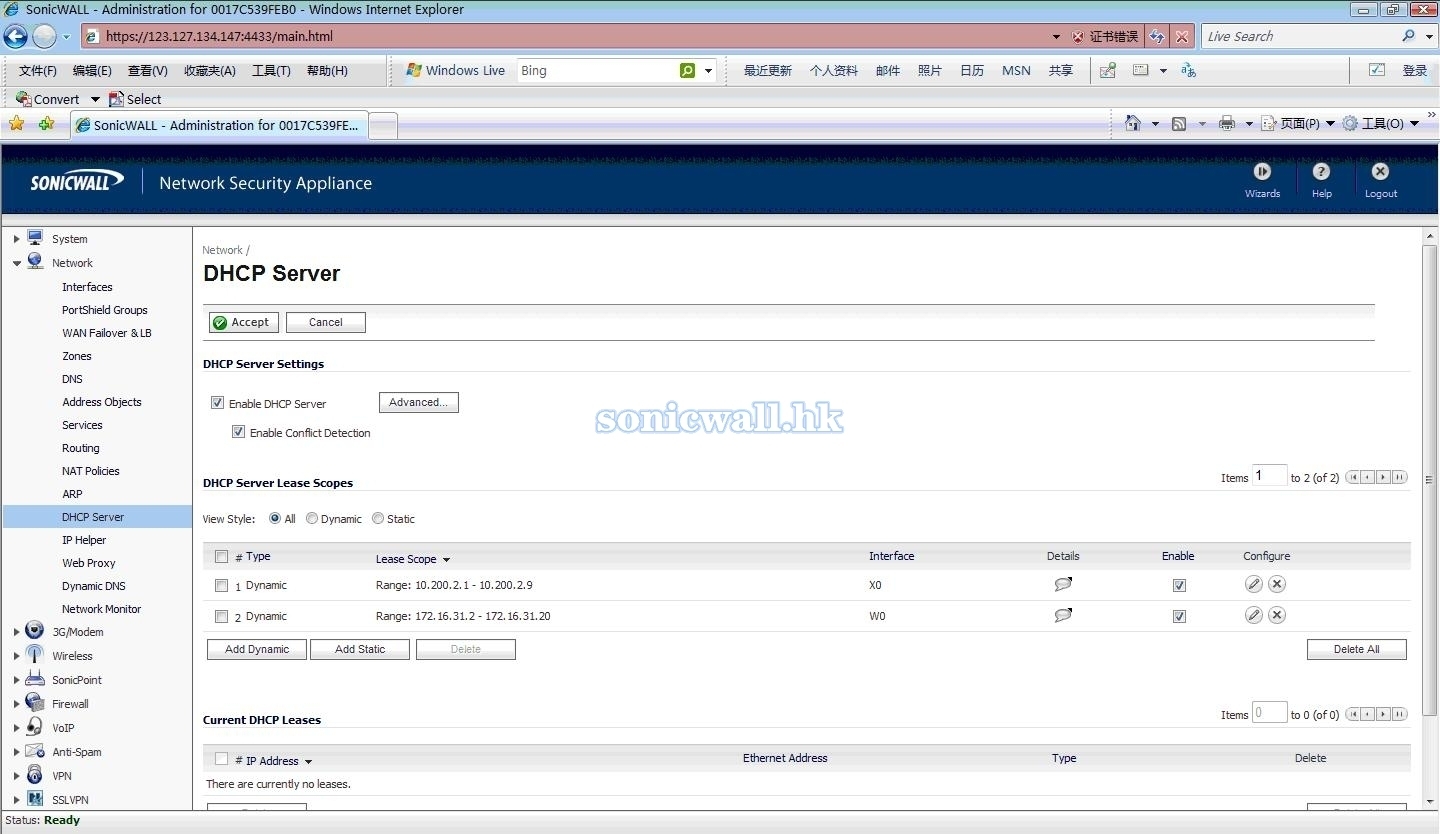Collapse the Network tree node
Viewport: 1440px width, 834px height.
(x=16, y=263)
